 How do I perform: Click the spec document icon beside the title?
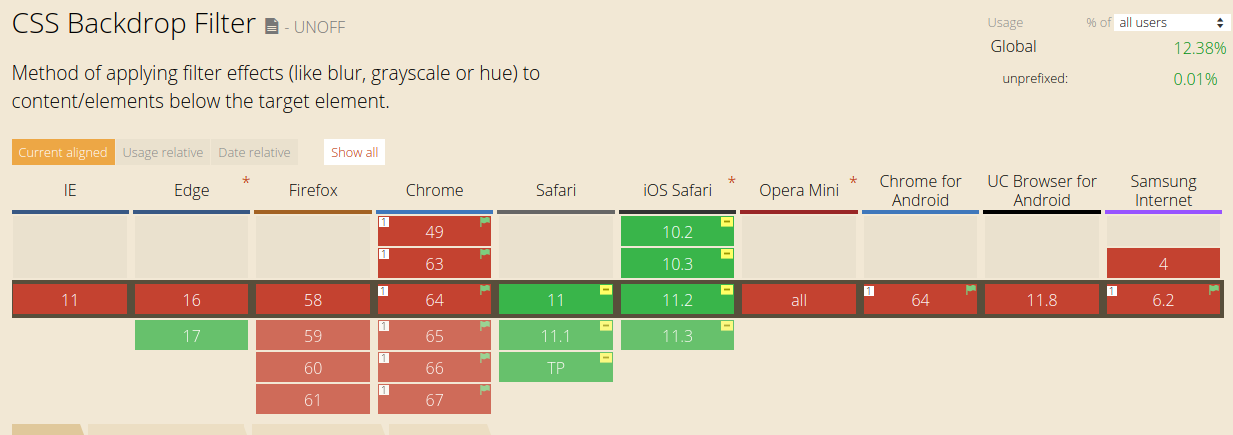click(x=271, y=27)
